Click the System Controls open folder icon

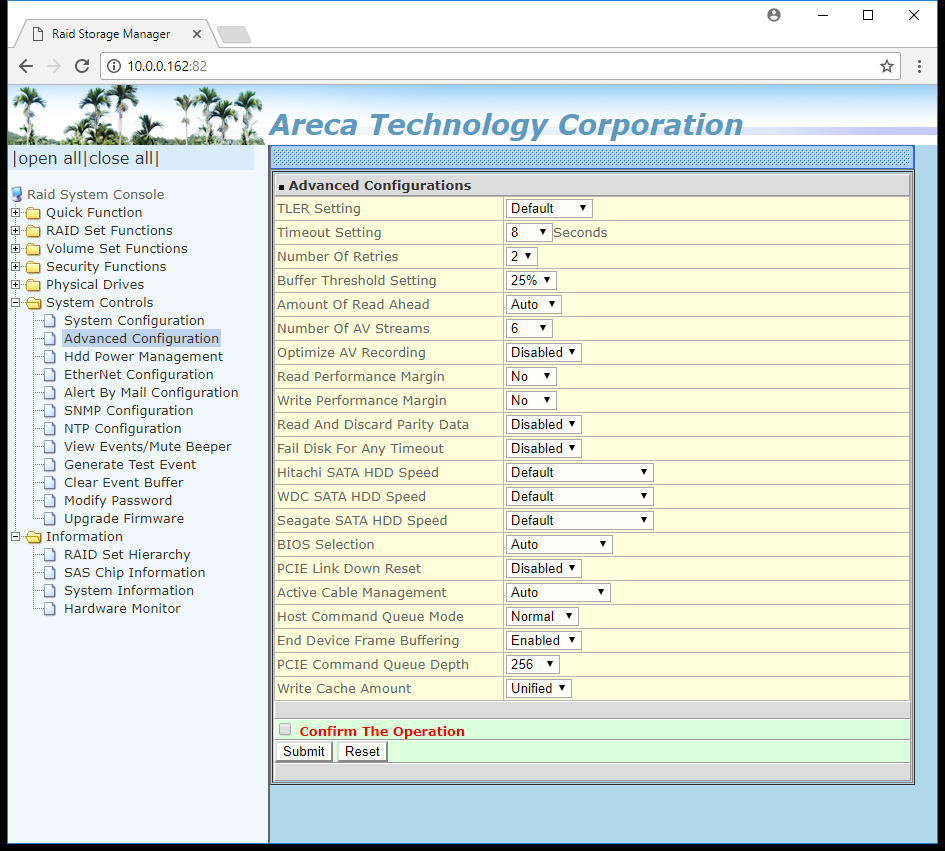(34, 303)
